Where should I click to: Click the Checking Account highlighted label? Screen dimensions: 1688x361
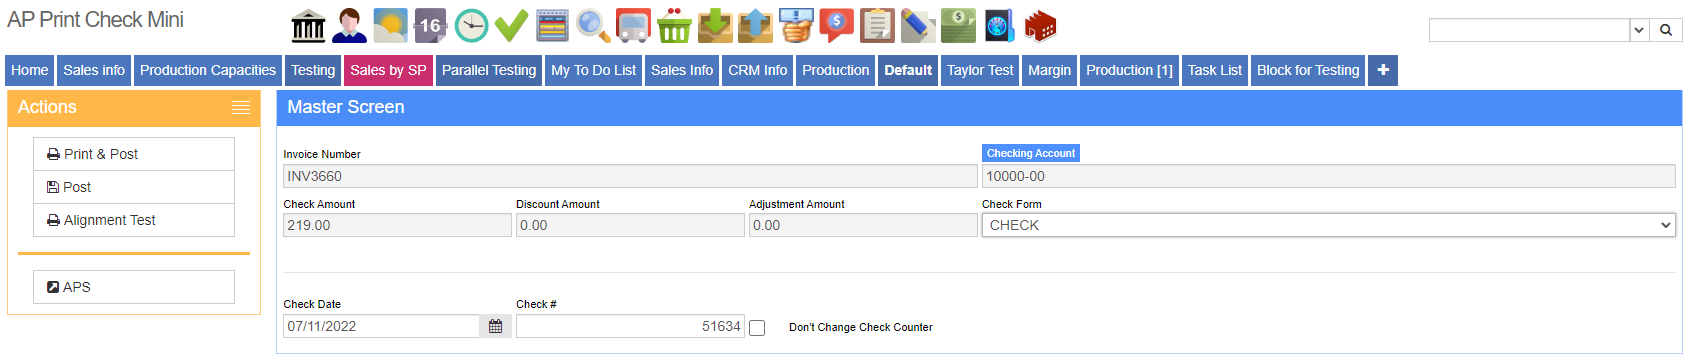point(1031,153)
